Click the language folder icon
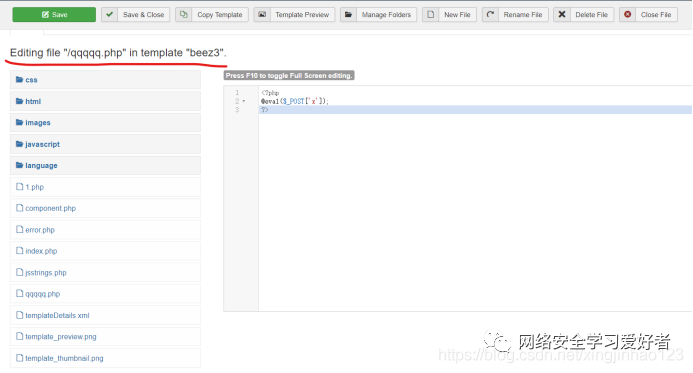The image size is (693, 373). click(x=19, y=165)
